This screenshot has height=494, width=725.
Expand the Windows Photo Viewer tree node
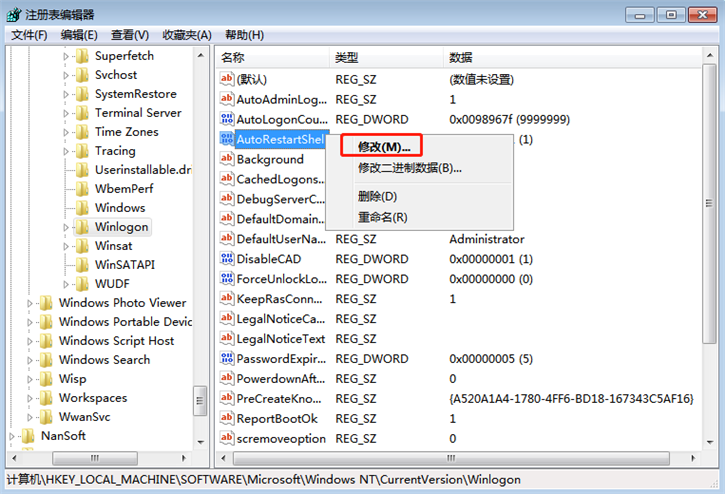point(30,303)
